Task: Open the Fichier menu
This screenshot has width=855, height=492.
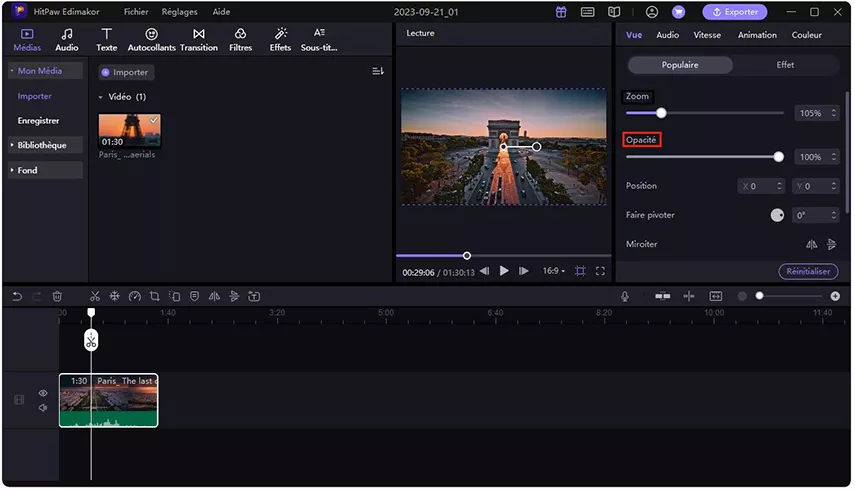Action: [136, 11]
